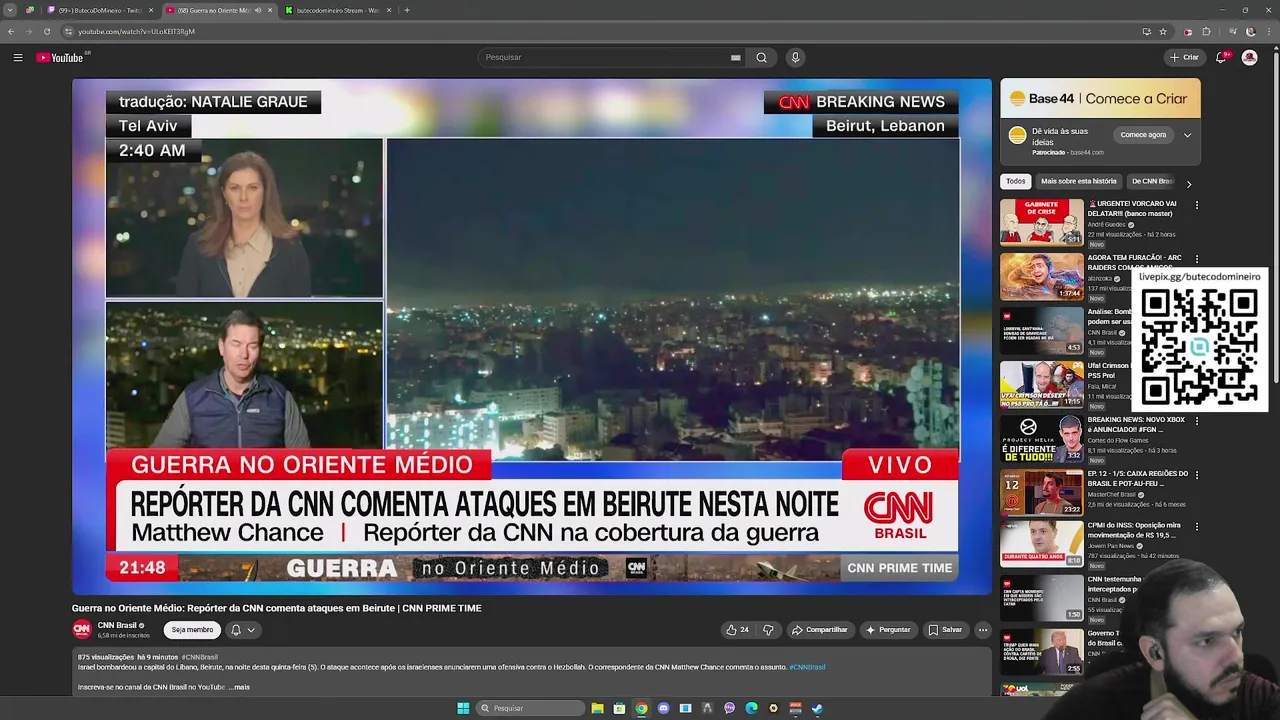
Task: Open the Ufa! Crimson video thumbnail
Action: [x=1041, y=384]
